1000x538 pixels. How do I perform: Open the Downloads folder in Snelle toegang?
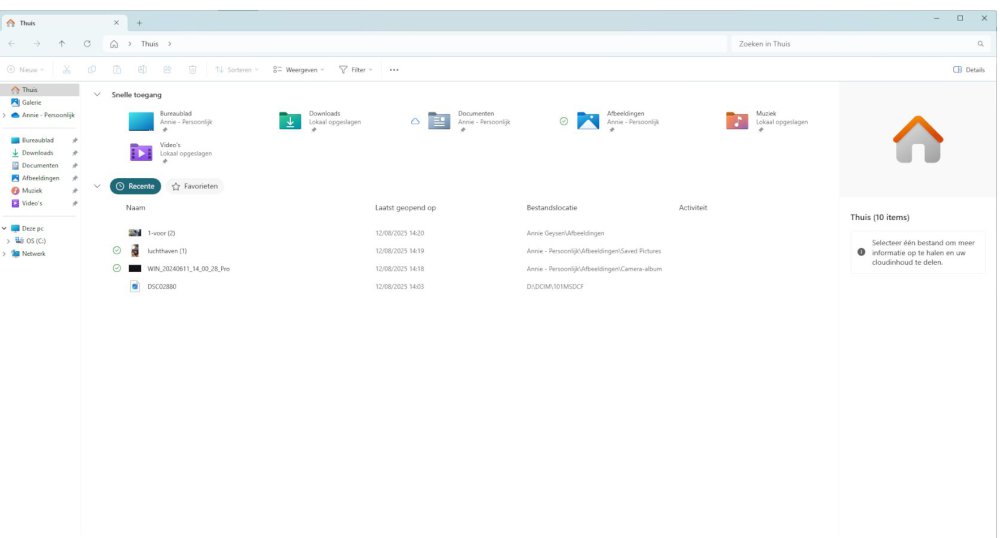pos(290,121)
